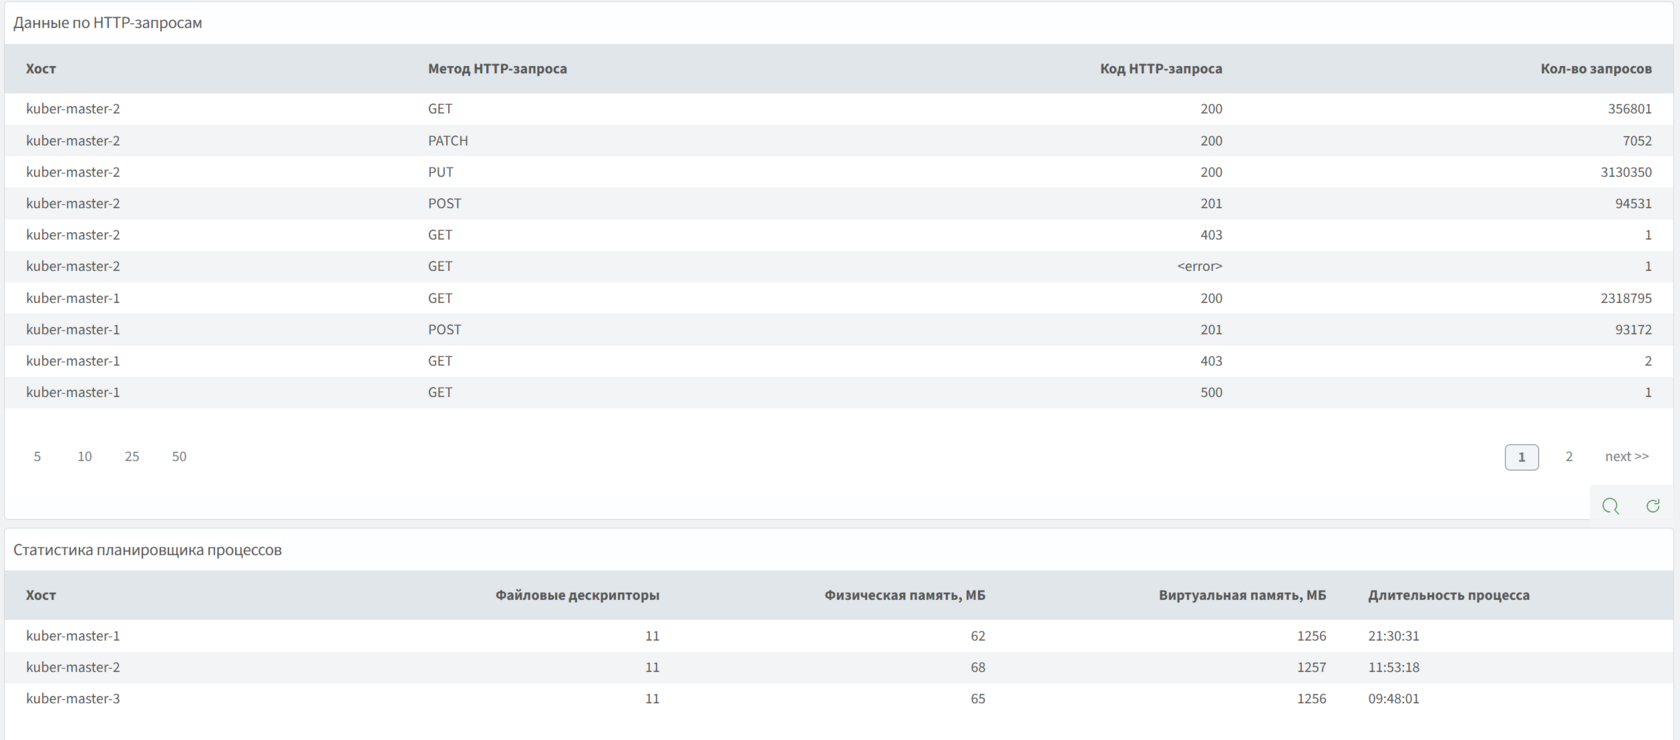Viewport: 1680px width, 740px height.
Task: Click the next >> pagination link
Action: point(1626,457)
